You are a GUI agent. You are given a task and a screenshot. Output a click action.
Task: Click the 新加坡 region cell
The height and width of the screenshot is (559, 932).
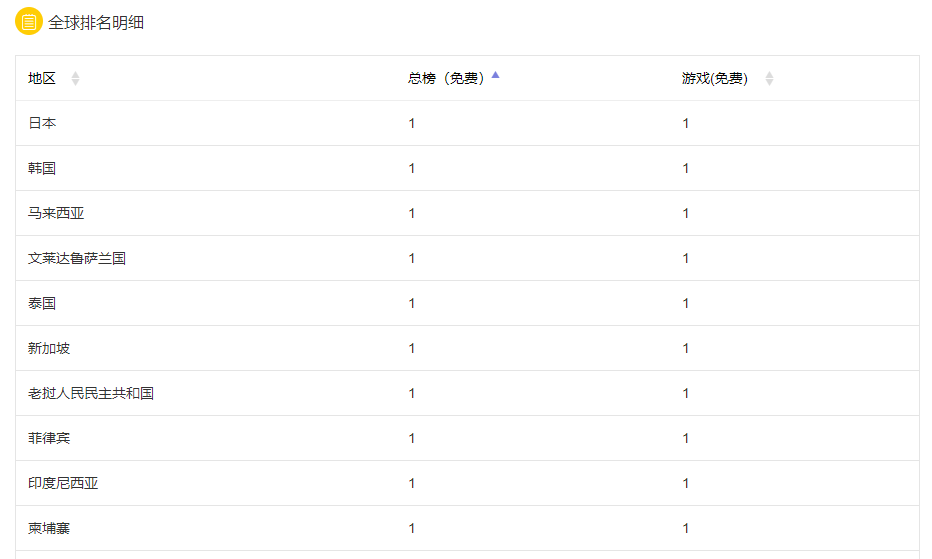(49, 348)
